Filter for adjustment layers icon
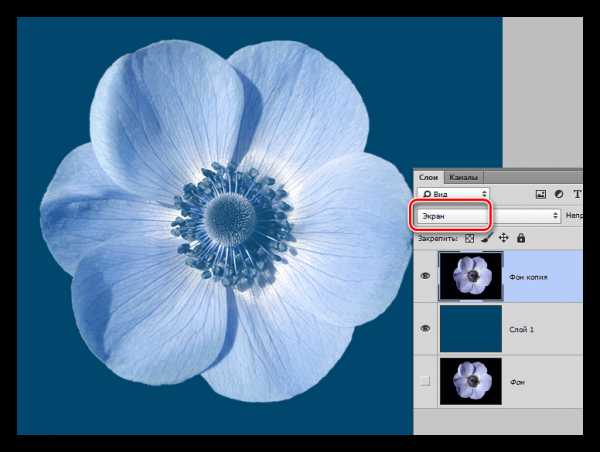Screen dimensions: 600x452 pos(559,194)
